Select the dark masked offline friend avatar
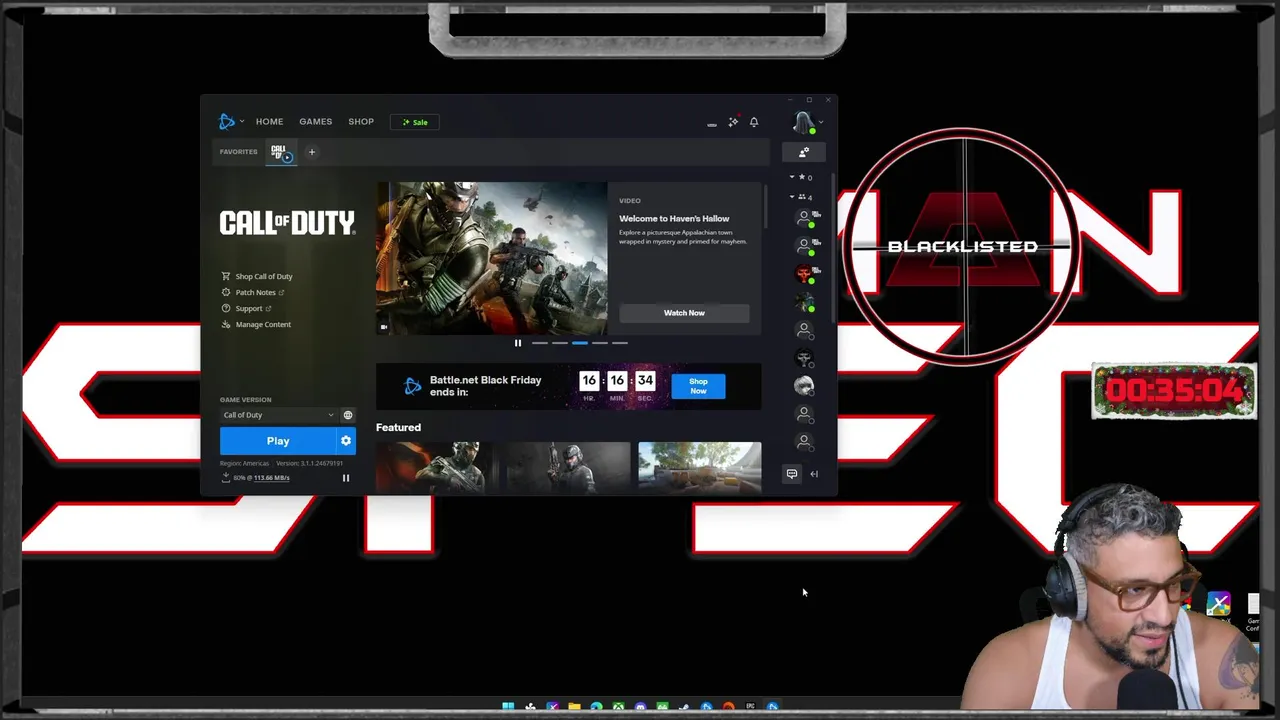 804,358
